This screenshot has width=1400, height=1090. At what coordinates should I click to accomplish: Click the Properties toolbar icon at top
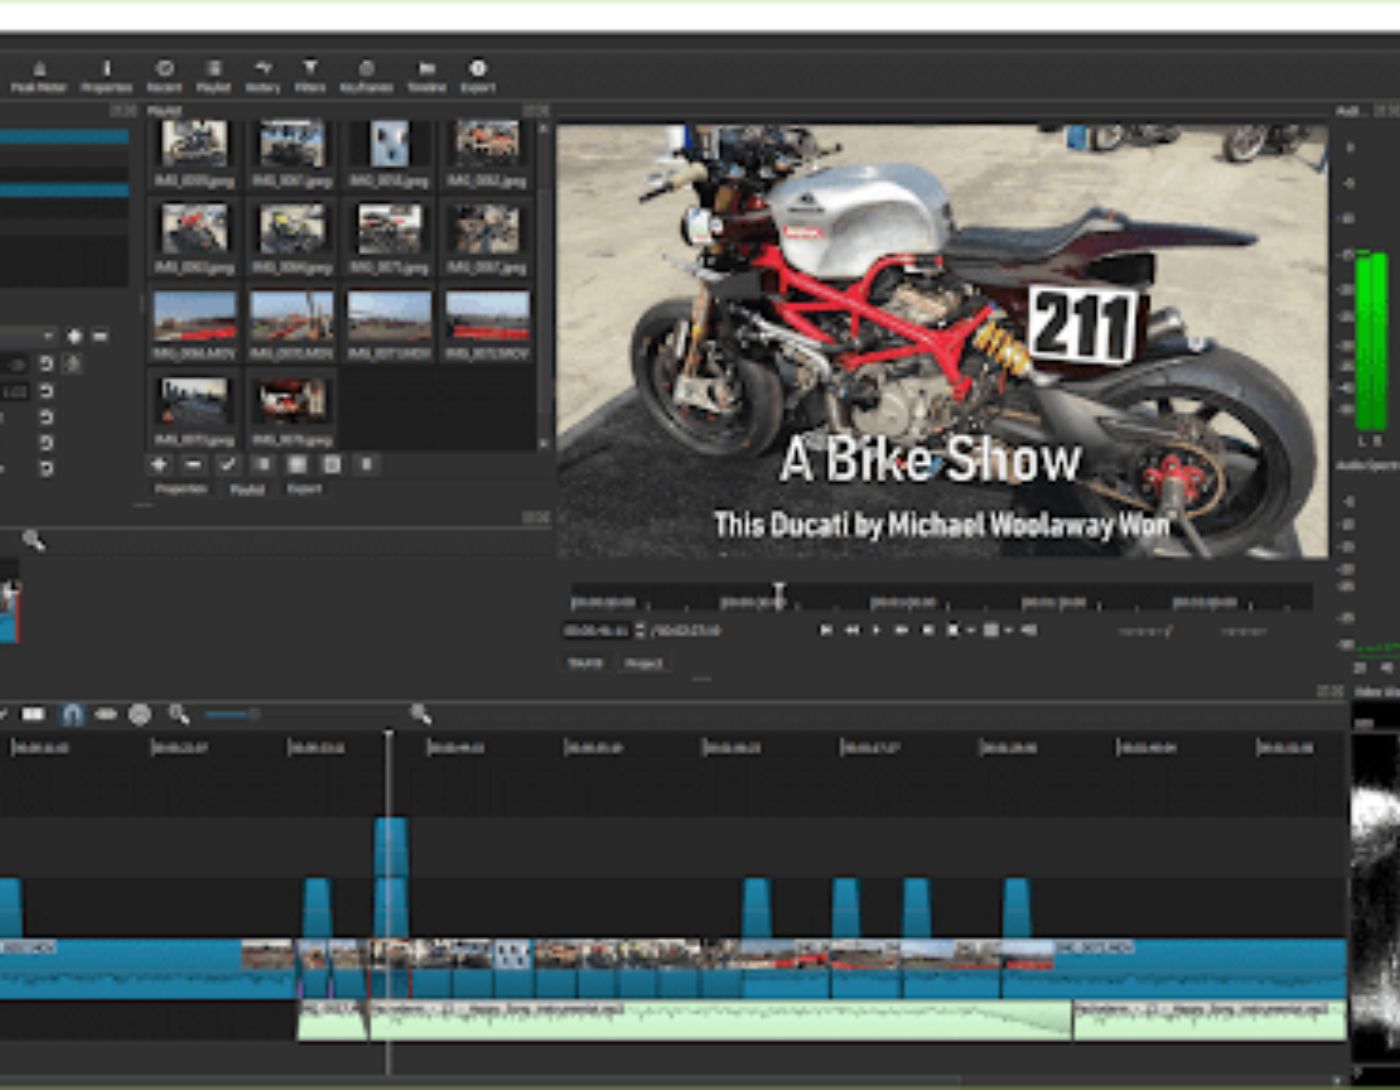pyautogui.click(x=106, y=76)
